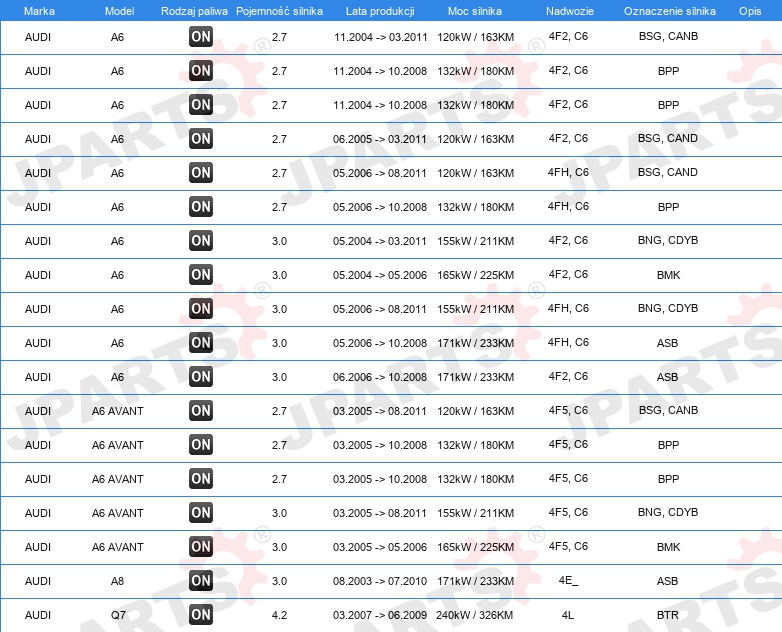Click the 05.2004 -> 03.2011 production dates
Viewport: 782px width, 632px height.
tap(380, 241)
